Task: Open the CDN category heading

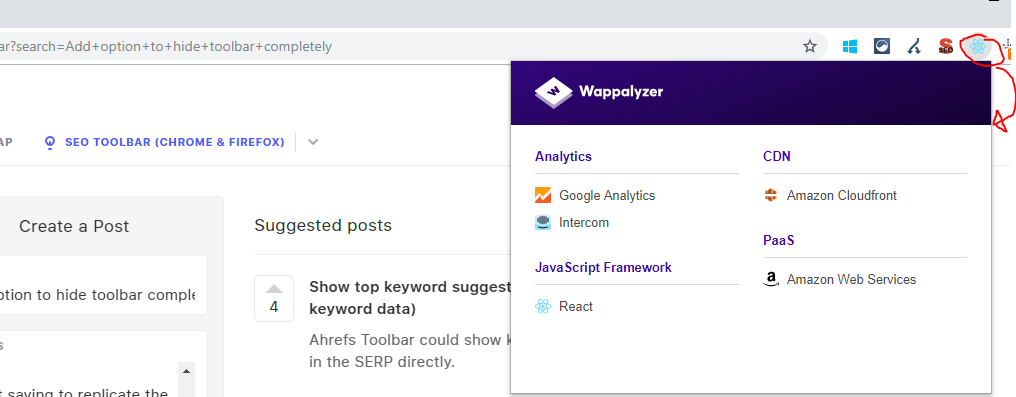Action: [x=777, y=156]
